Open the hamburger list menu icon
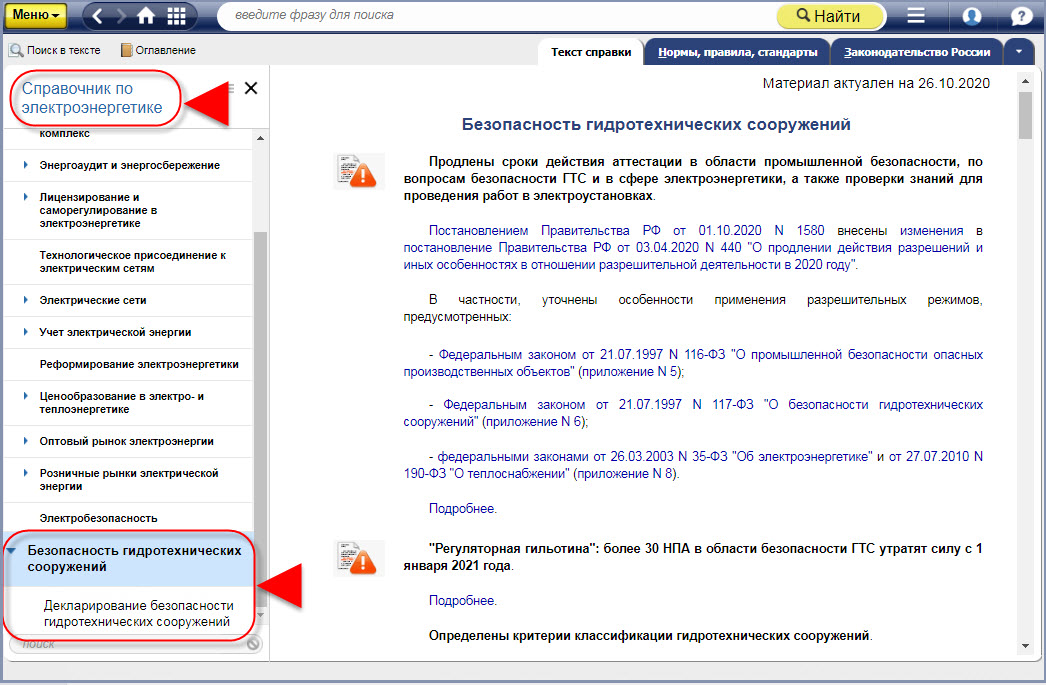This screenshot has width=1046, height=685. tap(915, 16)
